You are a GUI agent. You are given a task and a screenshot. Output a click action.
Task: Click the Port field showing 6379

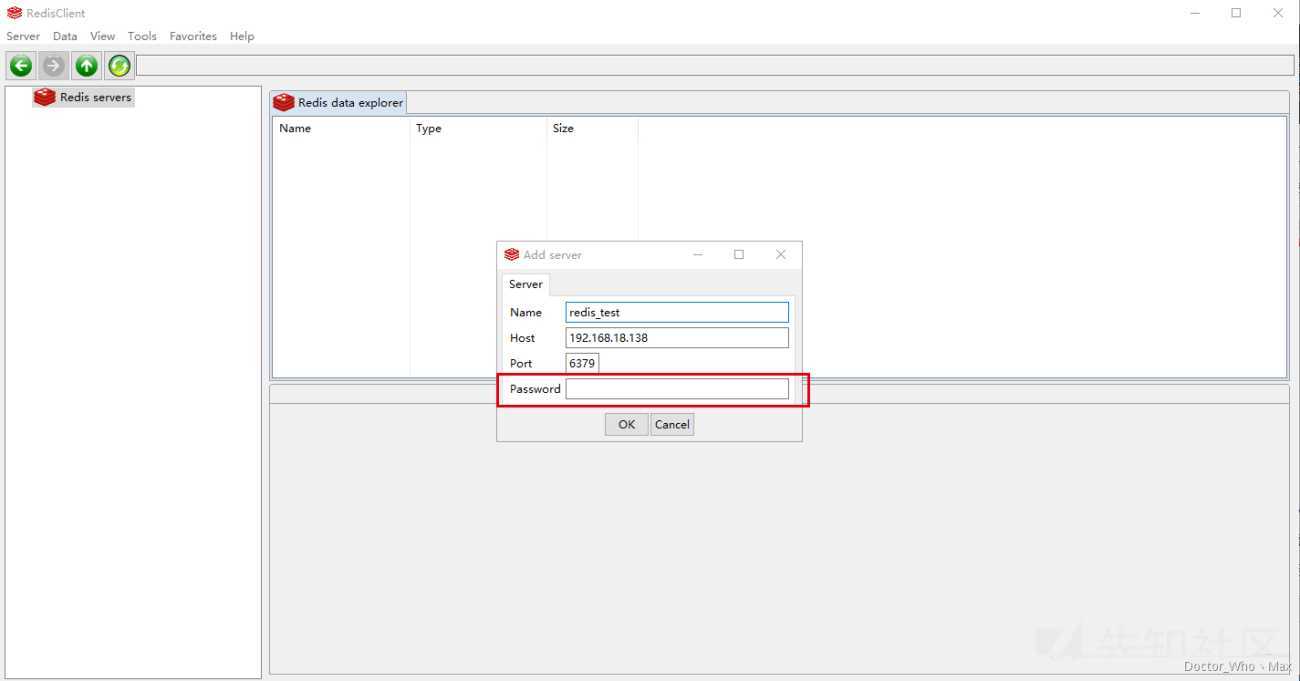[x=582, y=363]
